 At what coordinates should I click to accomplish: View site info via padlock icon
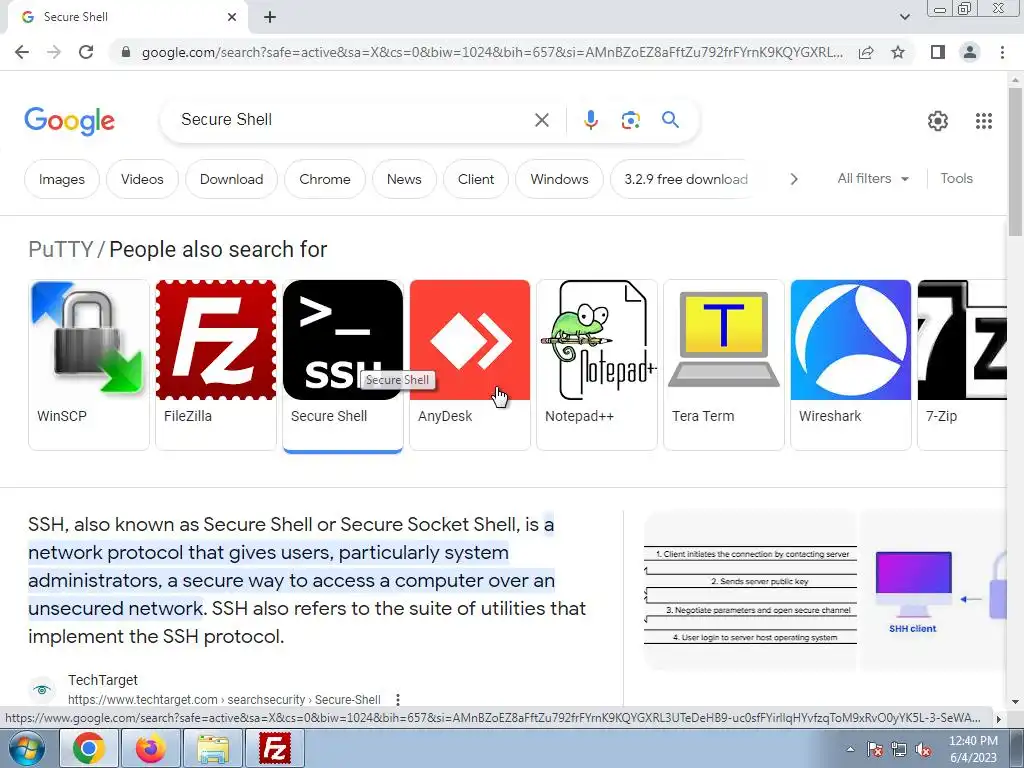126,52
